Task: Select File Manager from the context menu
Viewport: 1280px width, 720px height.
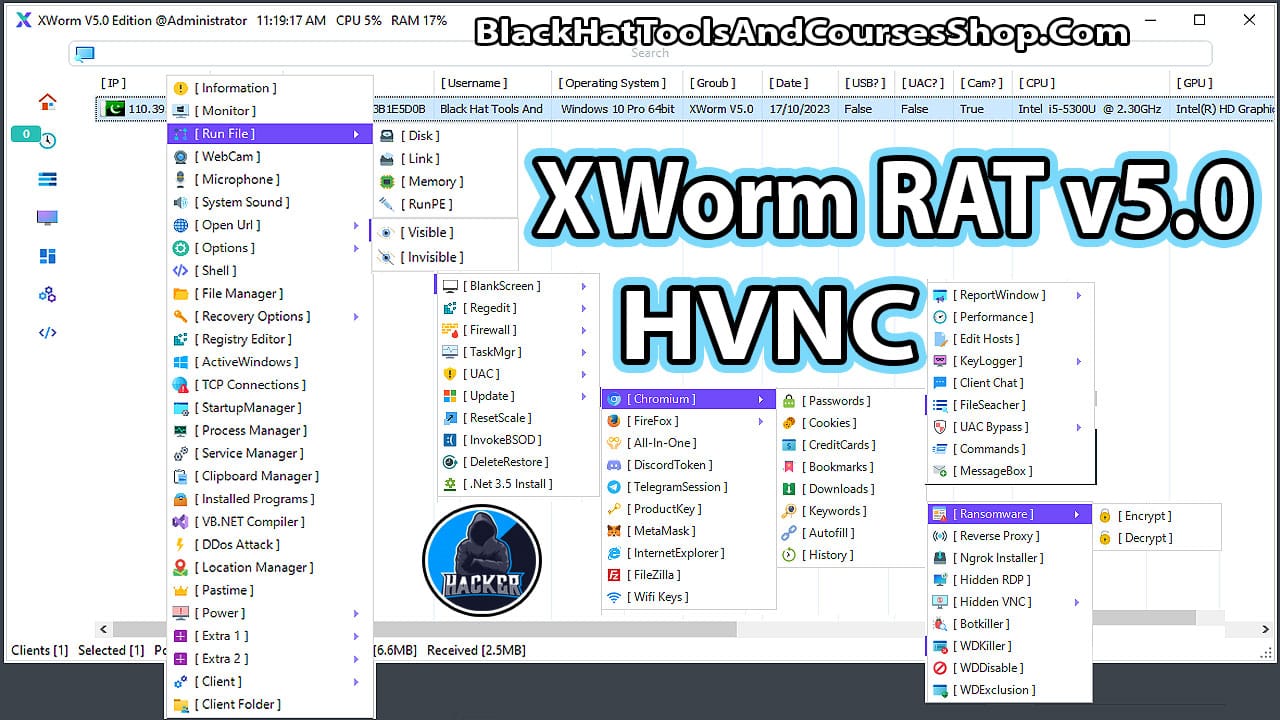Action: [229, 293]
